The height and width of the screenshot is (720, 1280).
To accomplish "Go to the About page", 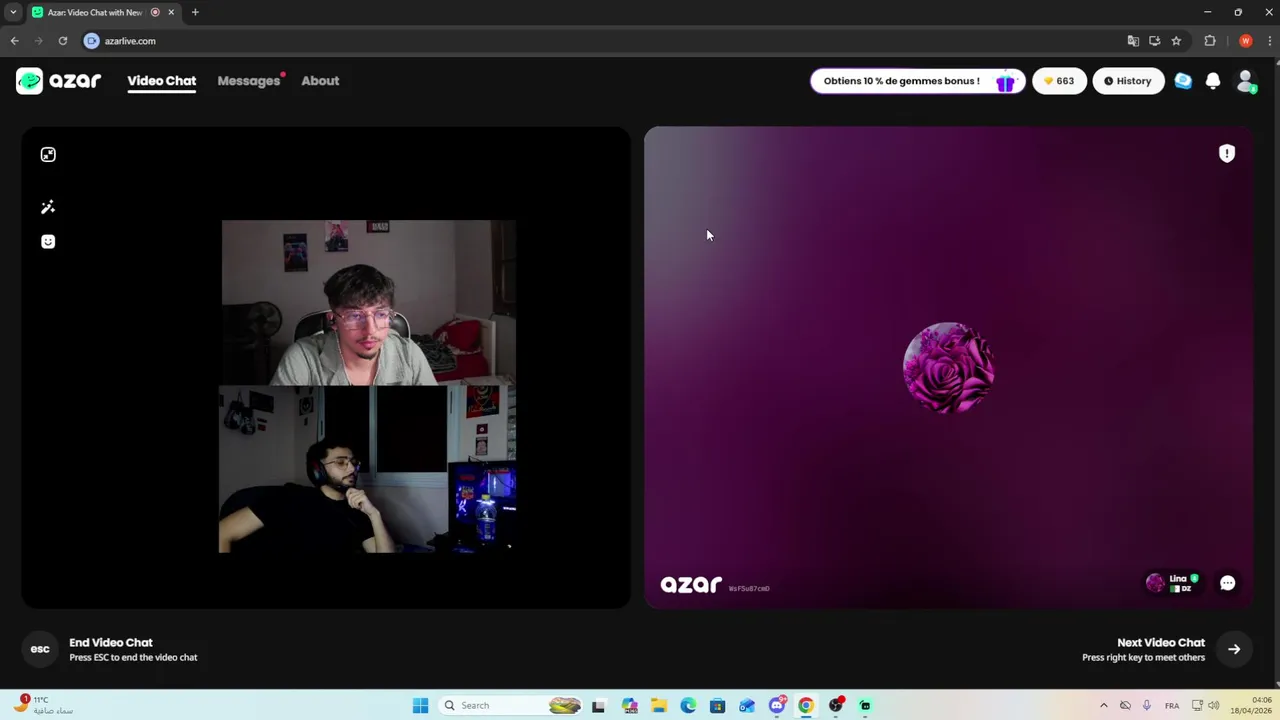I will 320,81.
